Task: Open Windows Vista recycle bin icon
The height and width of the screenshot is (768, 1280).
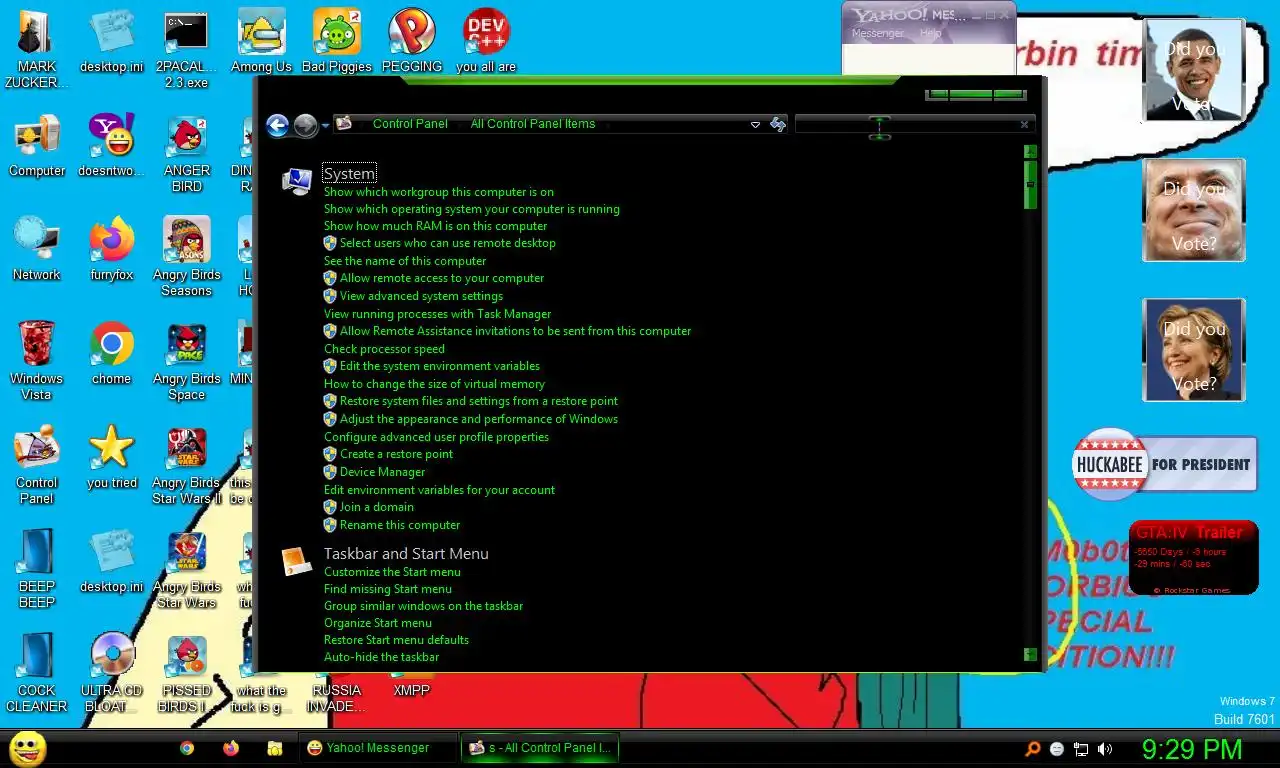Action: pyautogui.click(x=37, y=362)
